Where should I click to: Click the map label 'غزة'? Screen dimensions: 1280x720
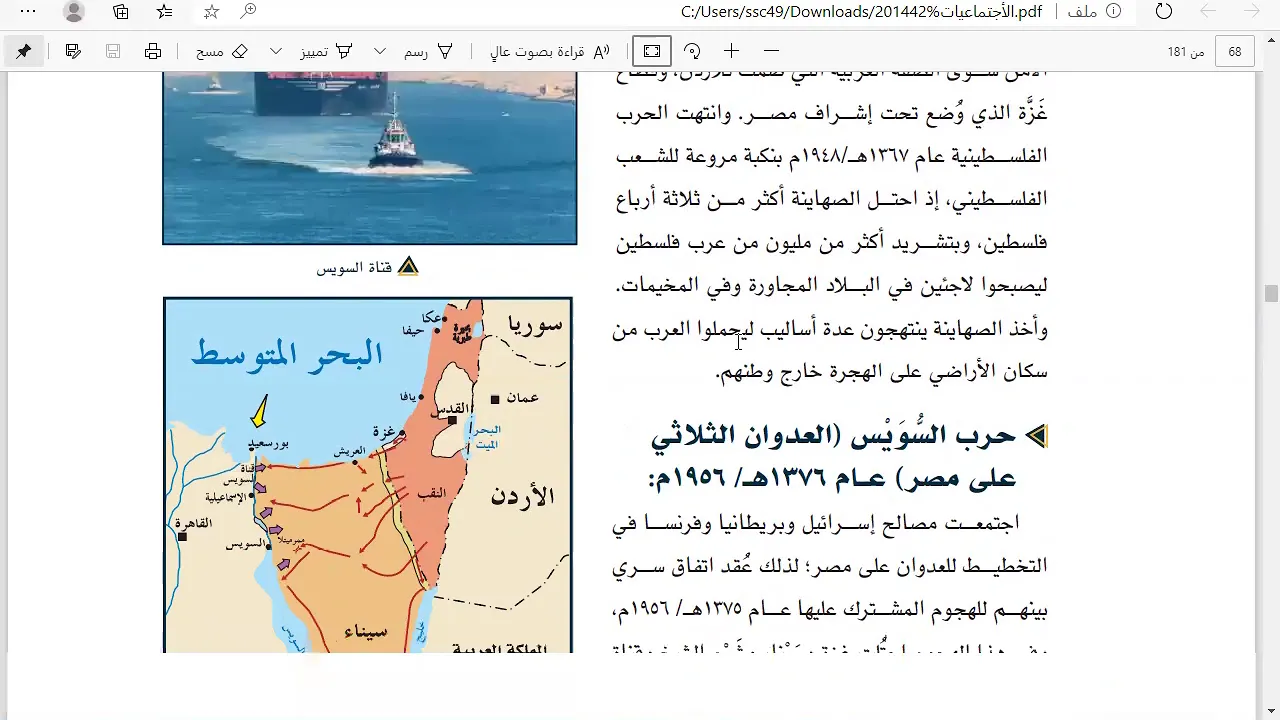[x=384, y=432]
